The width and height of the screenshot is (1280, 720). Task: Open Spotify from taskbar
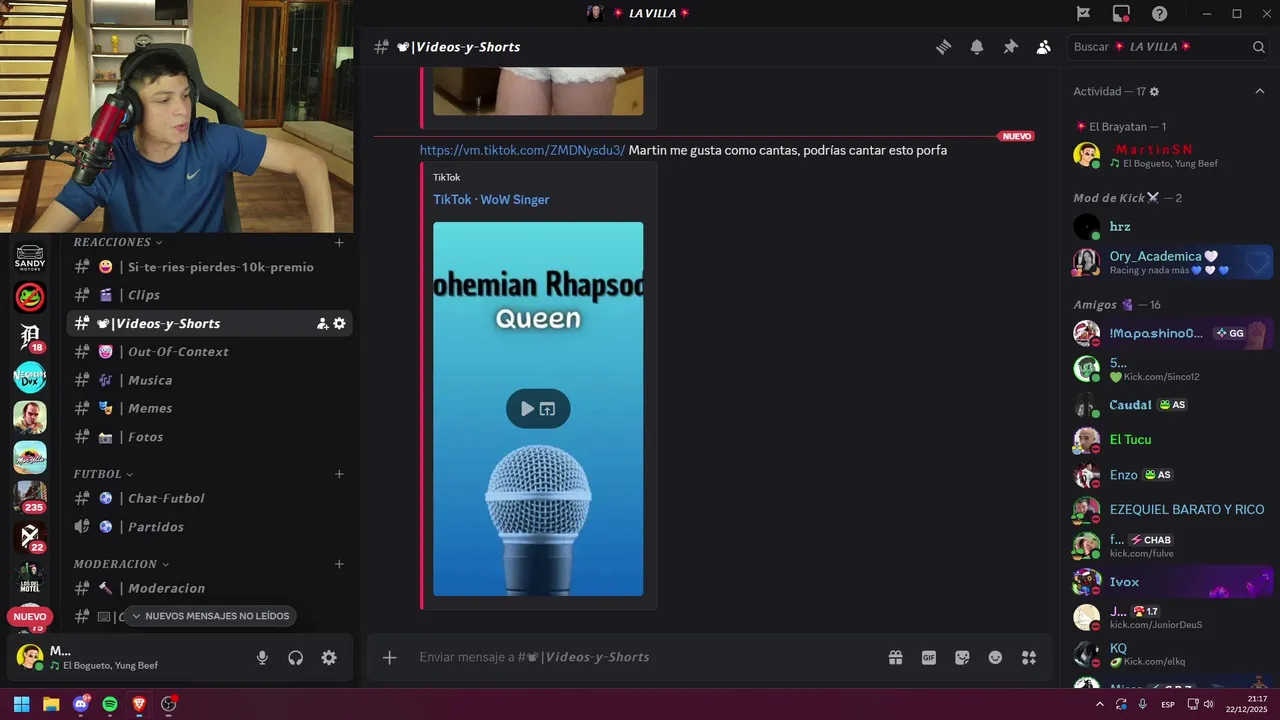coord(110,704)
